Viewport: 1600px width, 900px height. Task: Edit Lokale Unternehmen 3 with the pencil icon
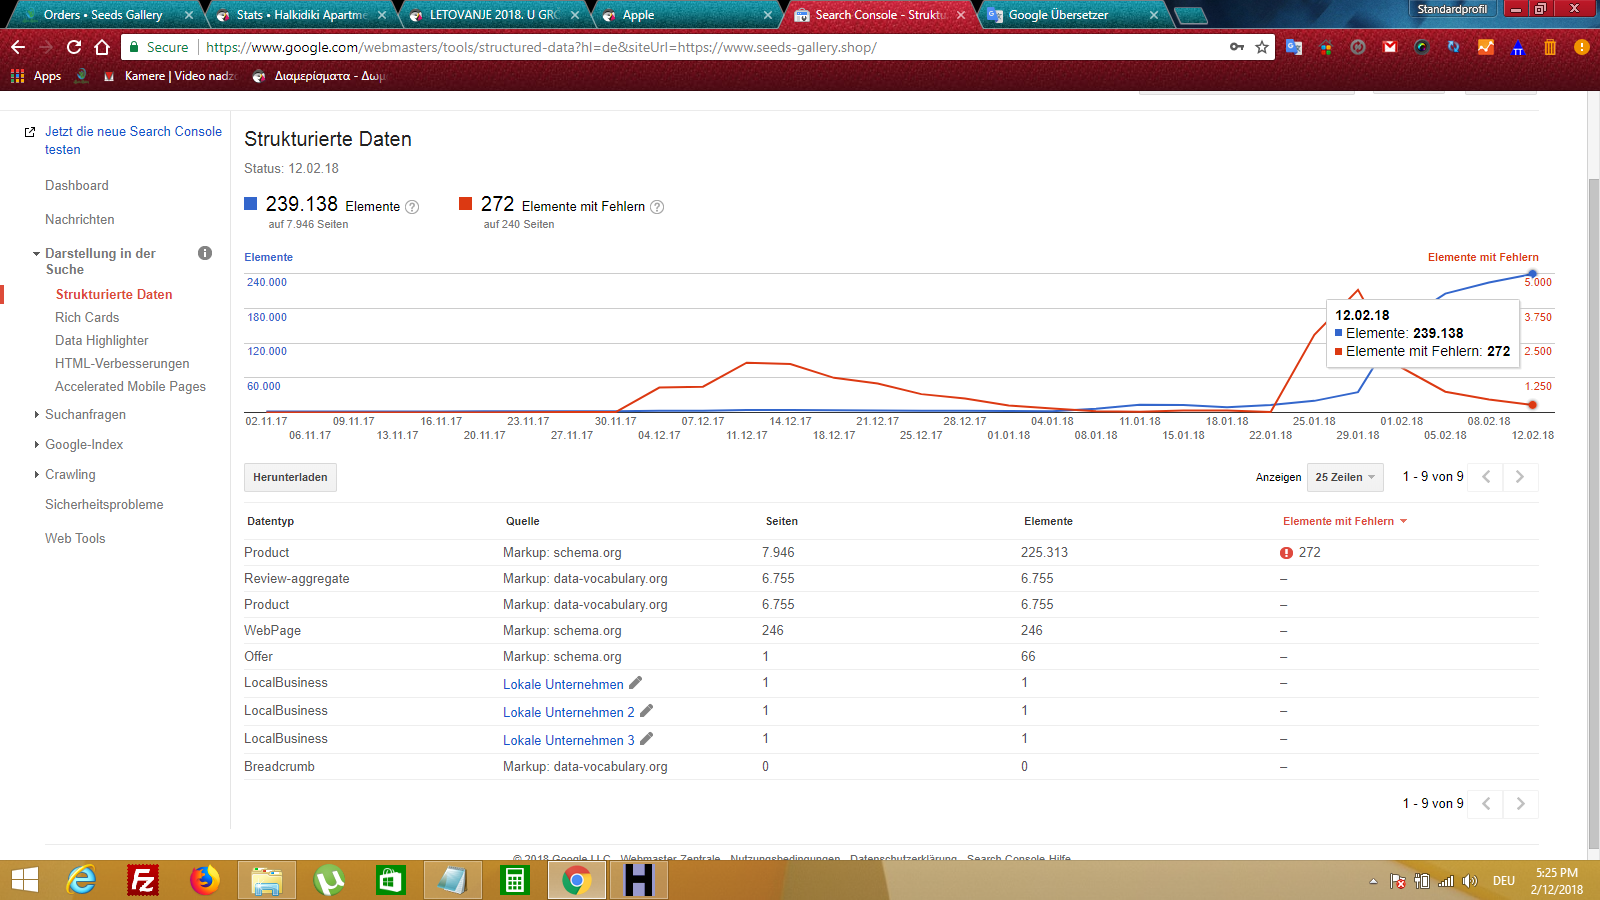click(647, 739)
